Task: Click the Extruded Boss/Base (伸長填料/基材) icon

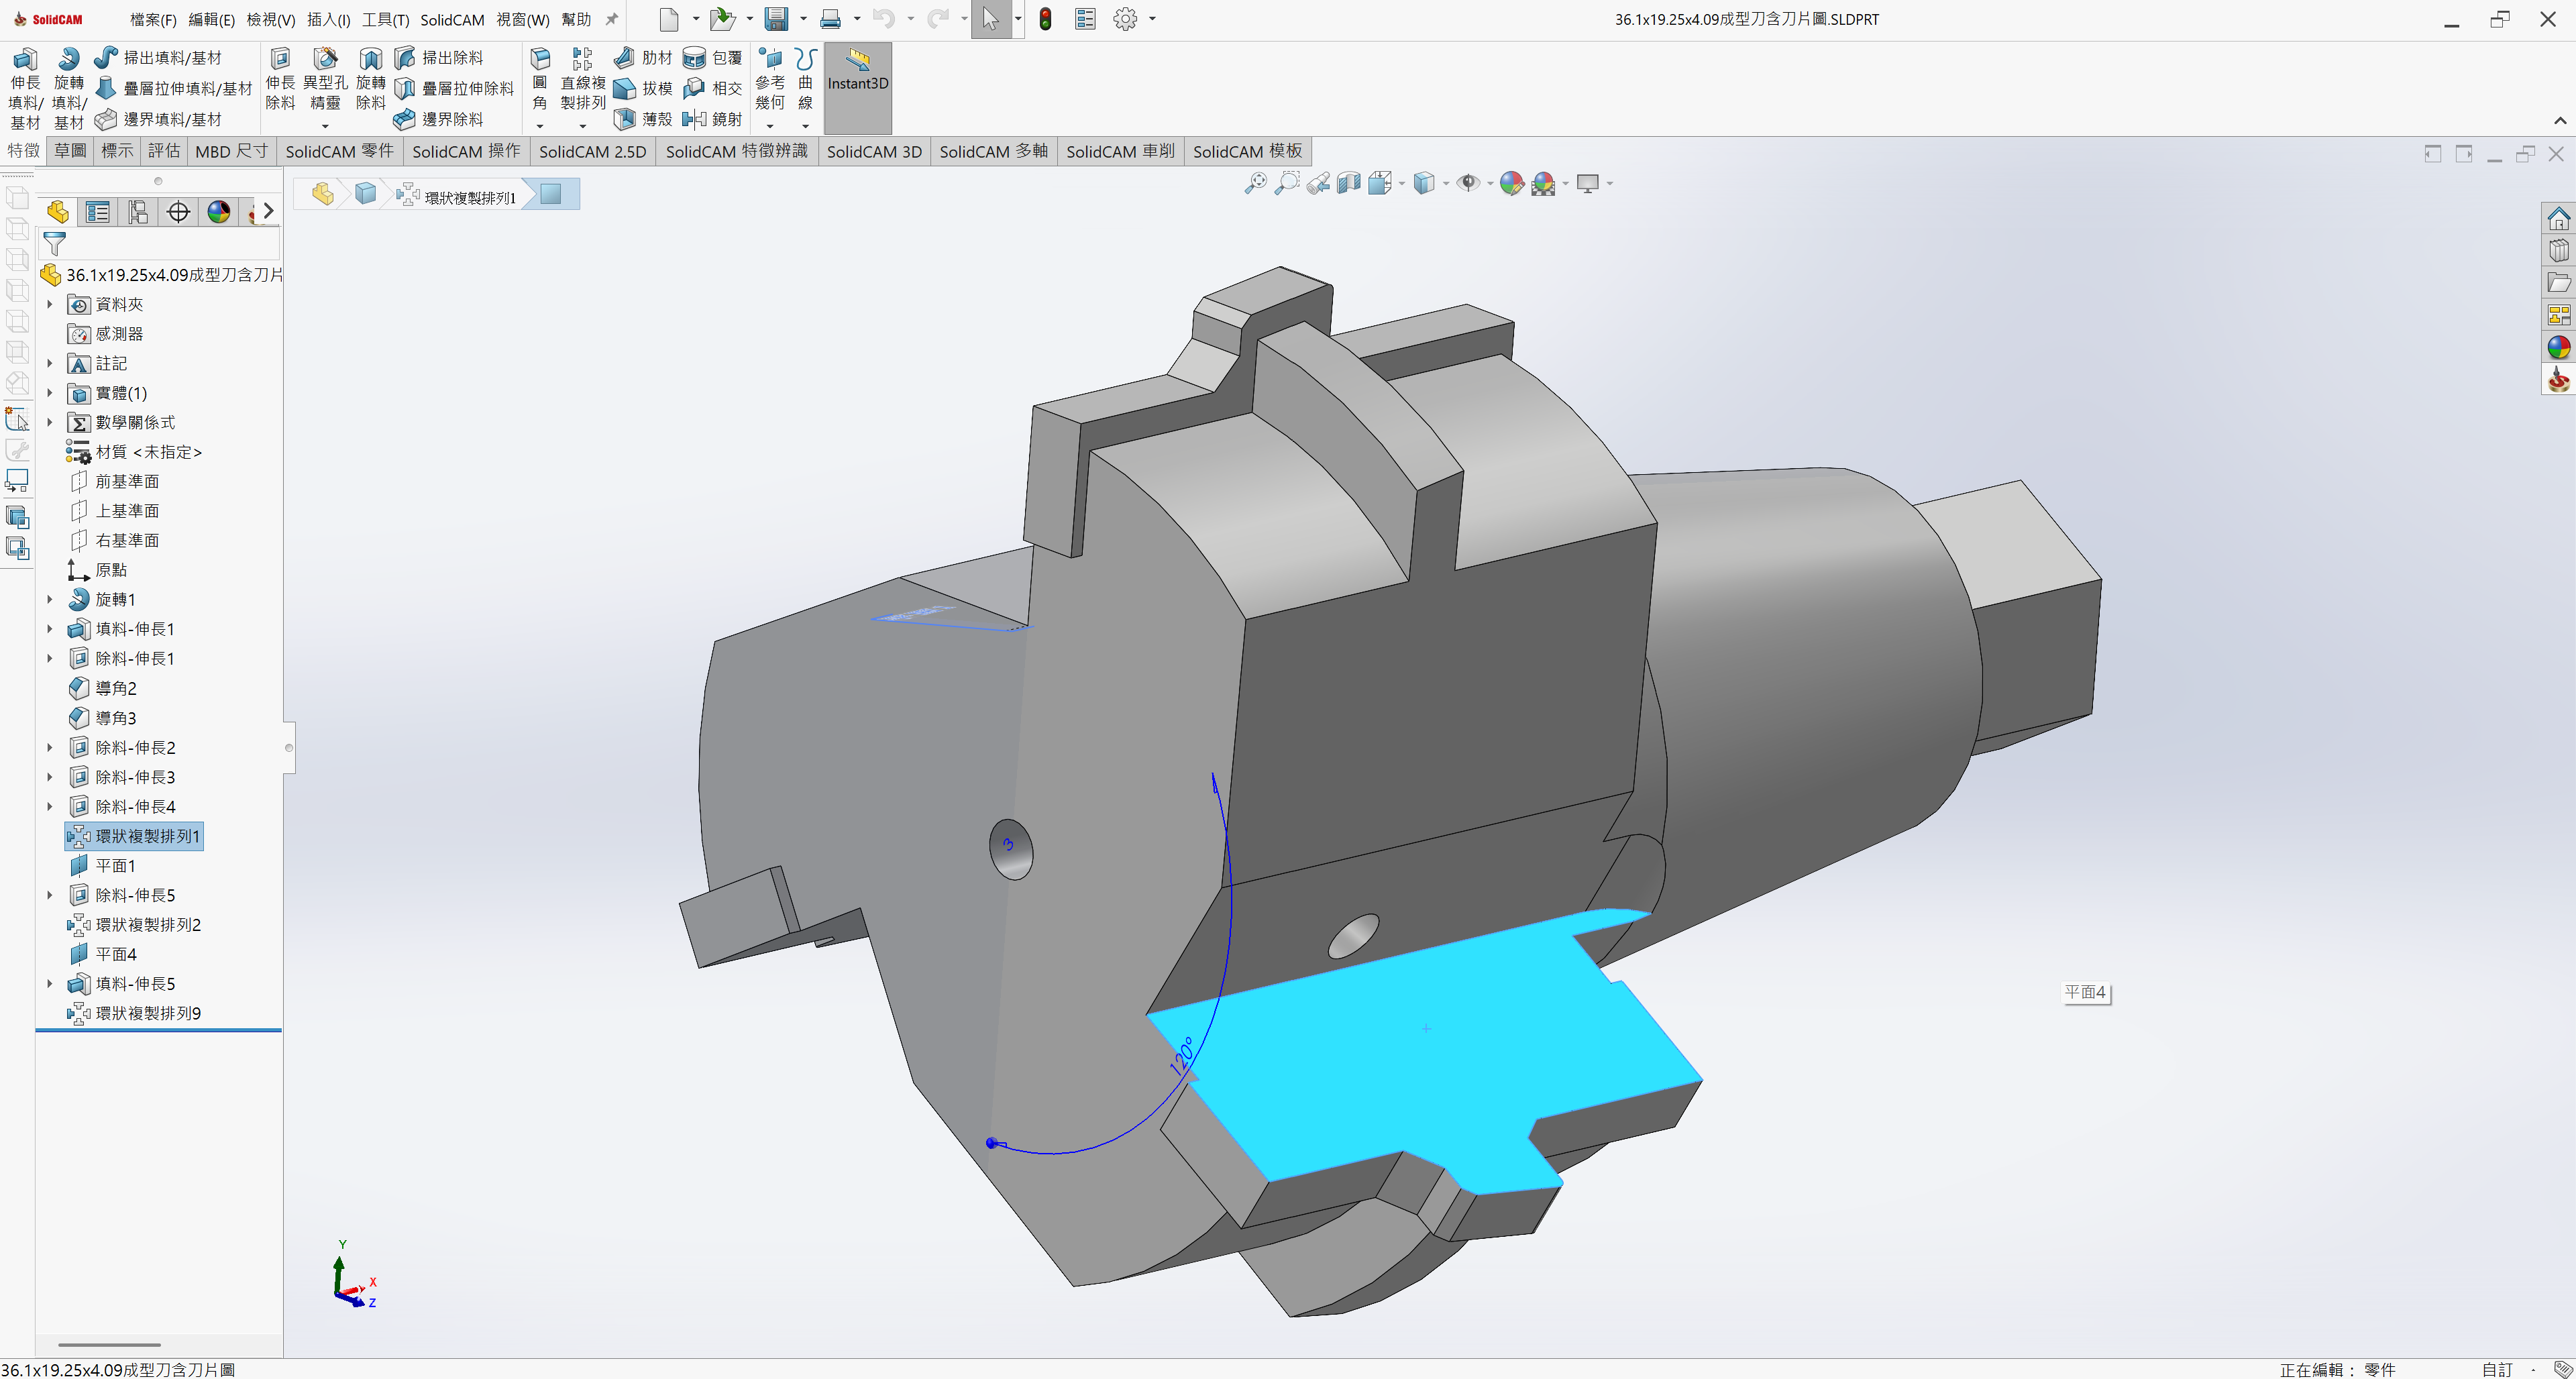Action: coord(25,88)
